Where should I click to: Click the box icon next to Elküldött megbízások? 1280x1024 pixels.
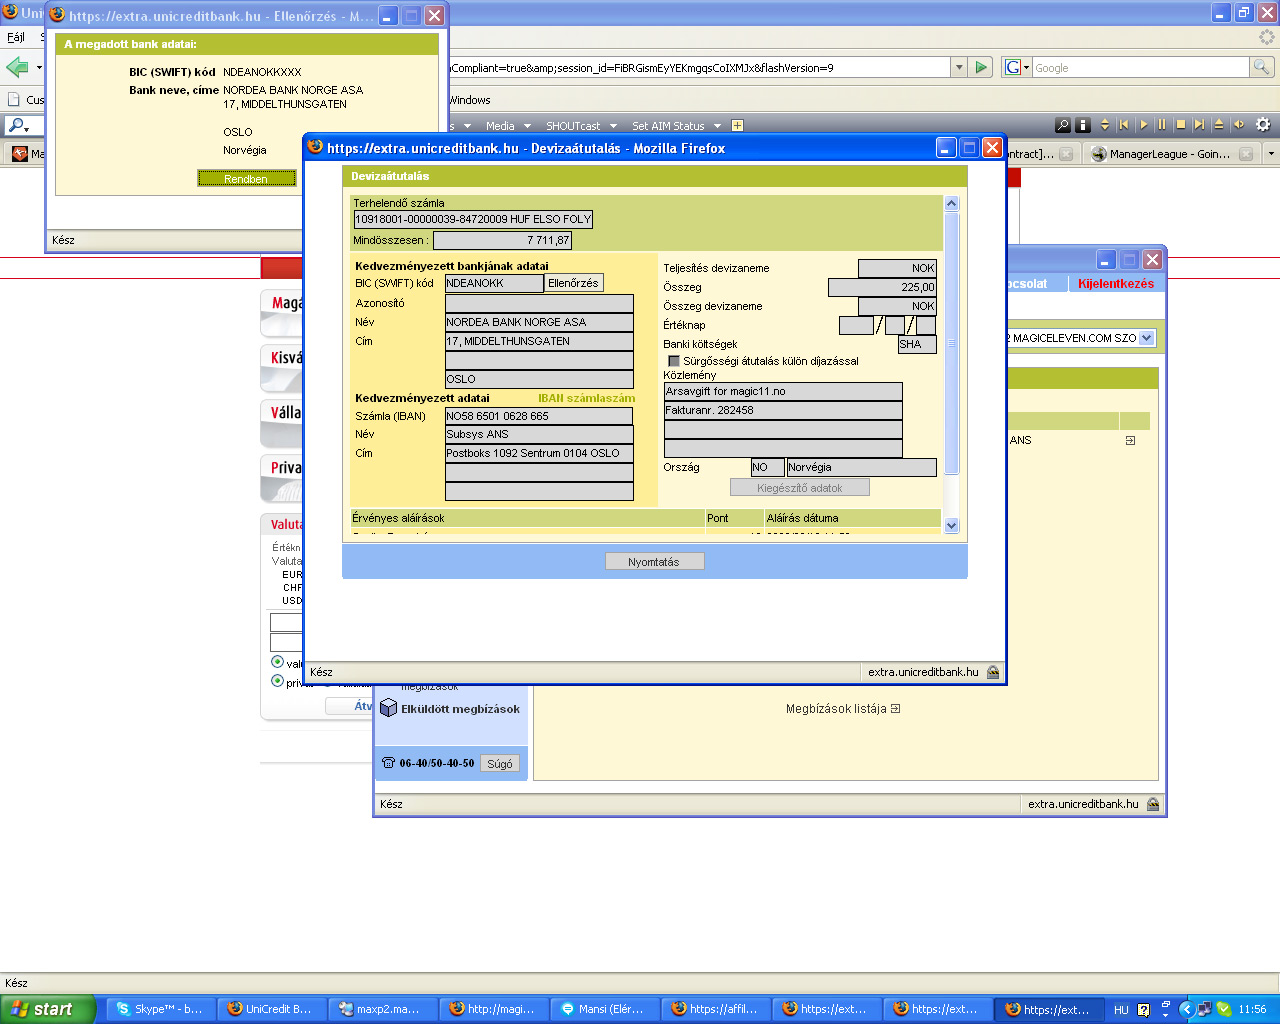(x=389, y=708)
